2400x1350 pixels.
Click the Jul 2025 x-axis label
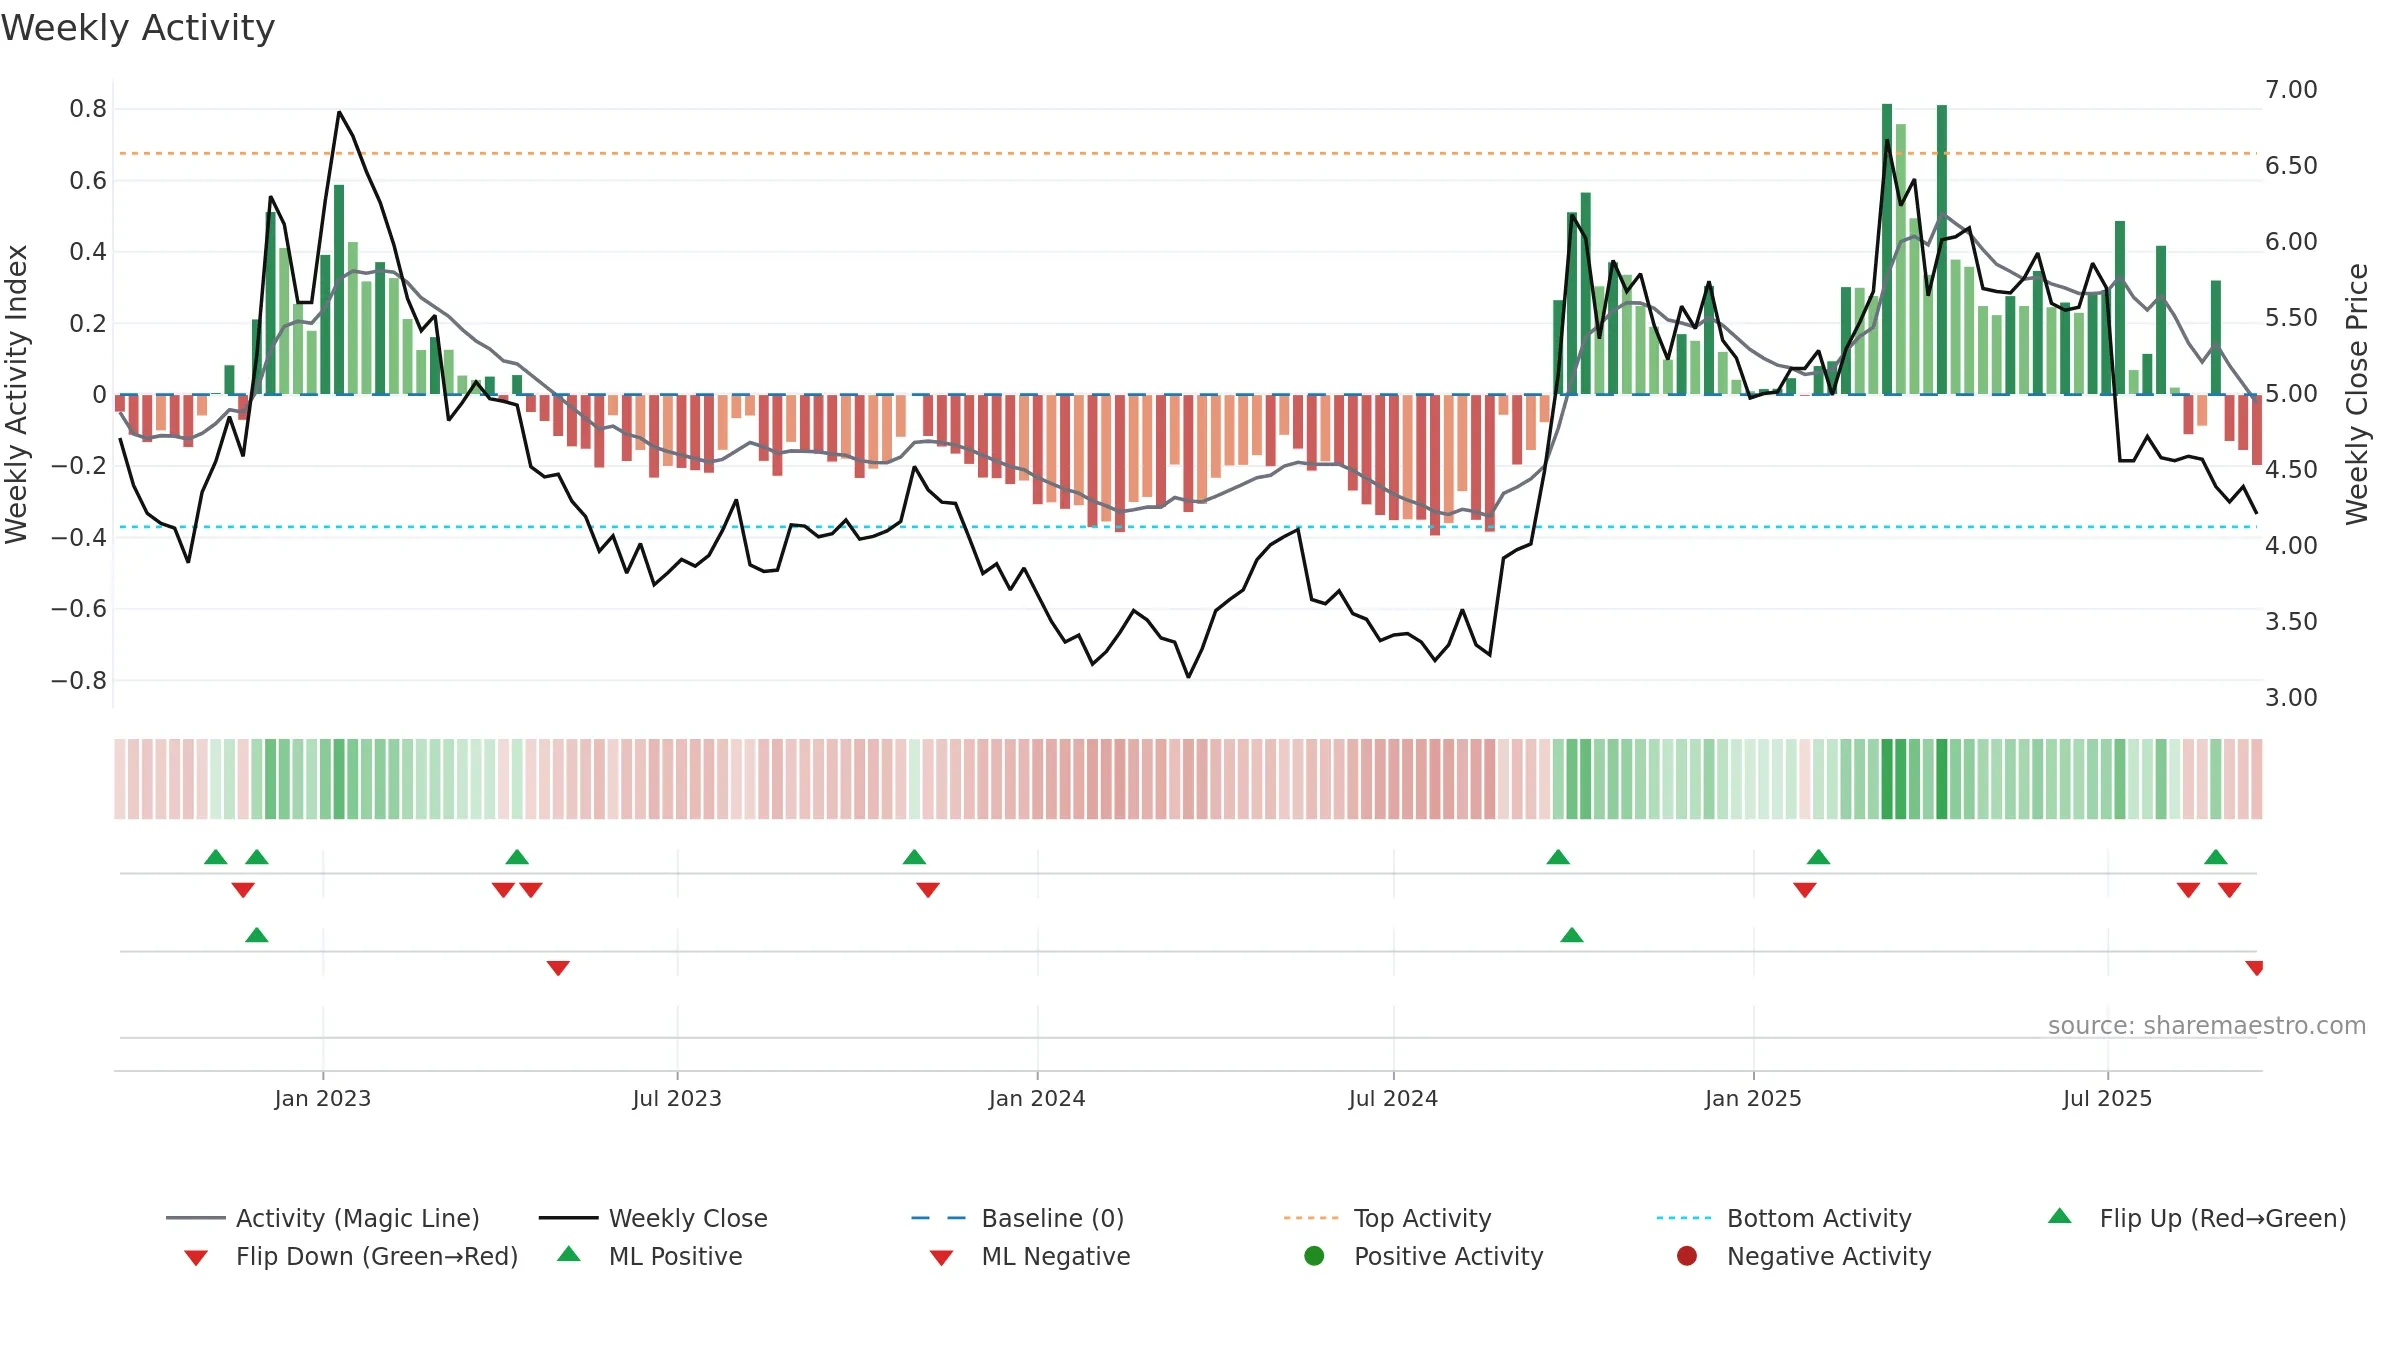[2107, 1098]
